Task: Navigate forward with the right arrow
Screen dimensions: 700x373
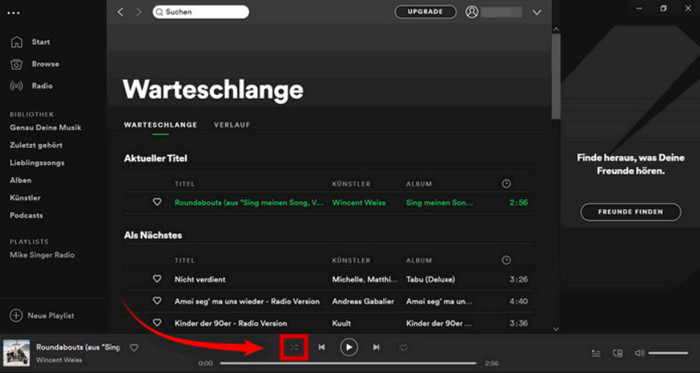Action: pyautogui.click(x=139, y=12)
